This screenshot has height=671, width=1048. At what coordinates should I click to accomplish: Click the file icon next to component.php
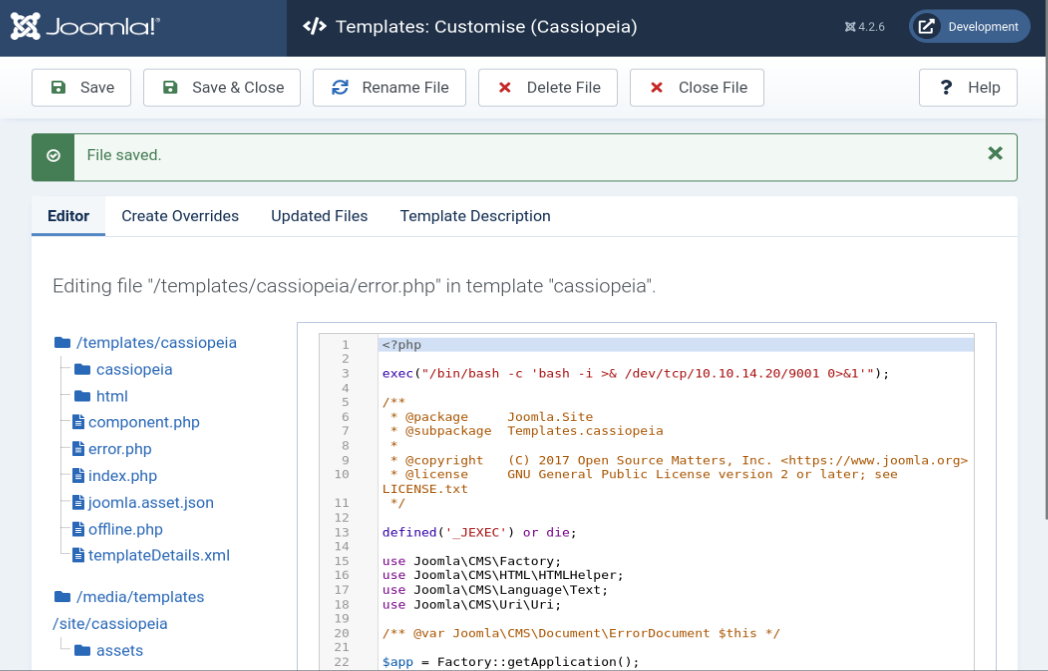[x=78, y=422]
